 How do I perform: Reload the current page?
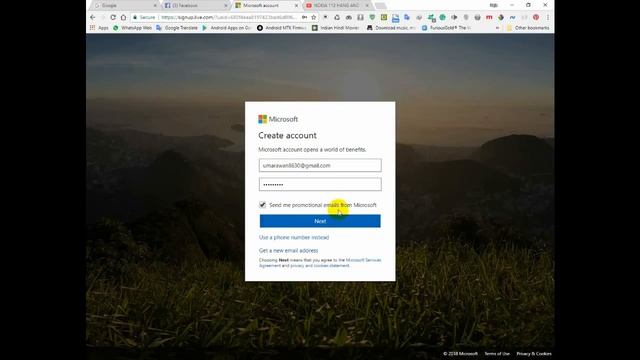(x=113, y=17)
